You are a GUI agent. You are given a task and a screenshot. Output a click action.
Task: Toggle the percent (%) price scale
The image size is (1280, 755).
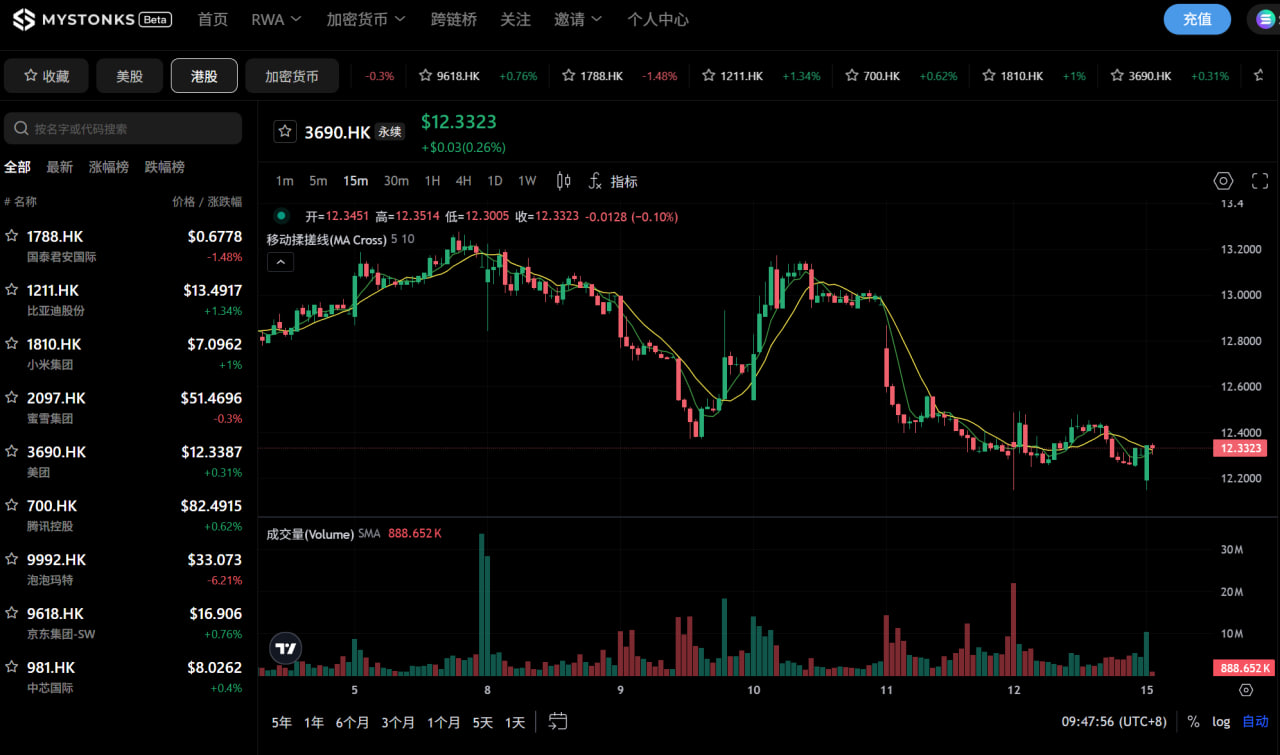pos(1193,721)
